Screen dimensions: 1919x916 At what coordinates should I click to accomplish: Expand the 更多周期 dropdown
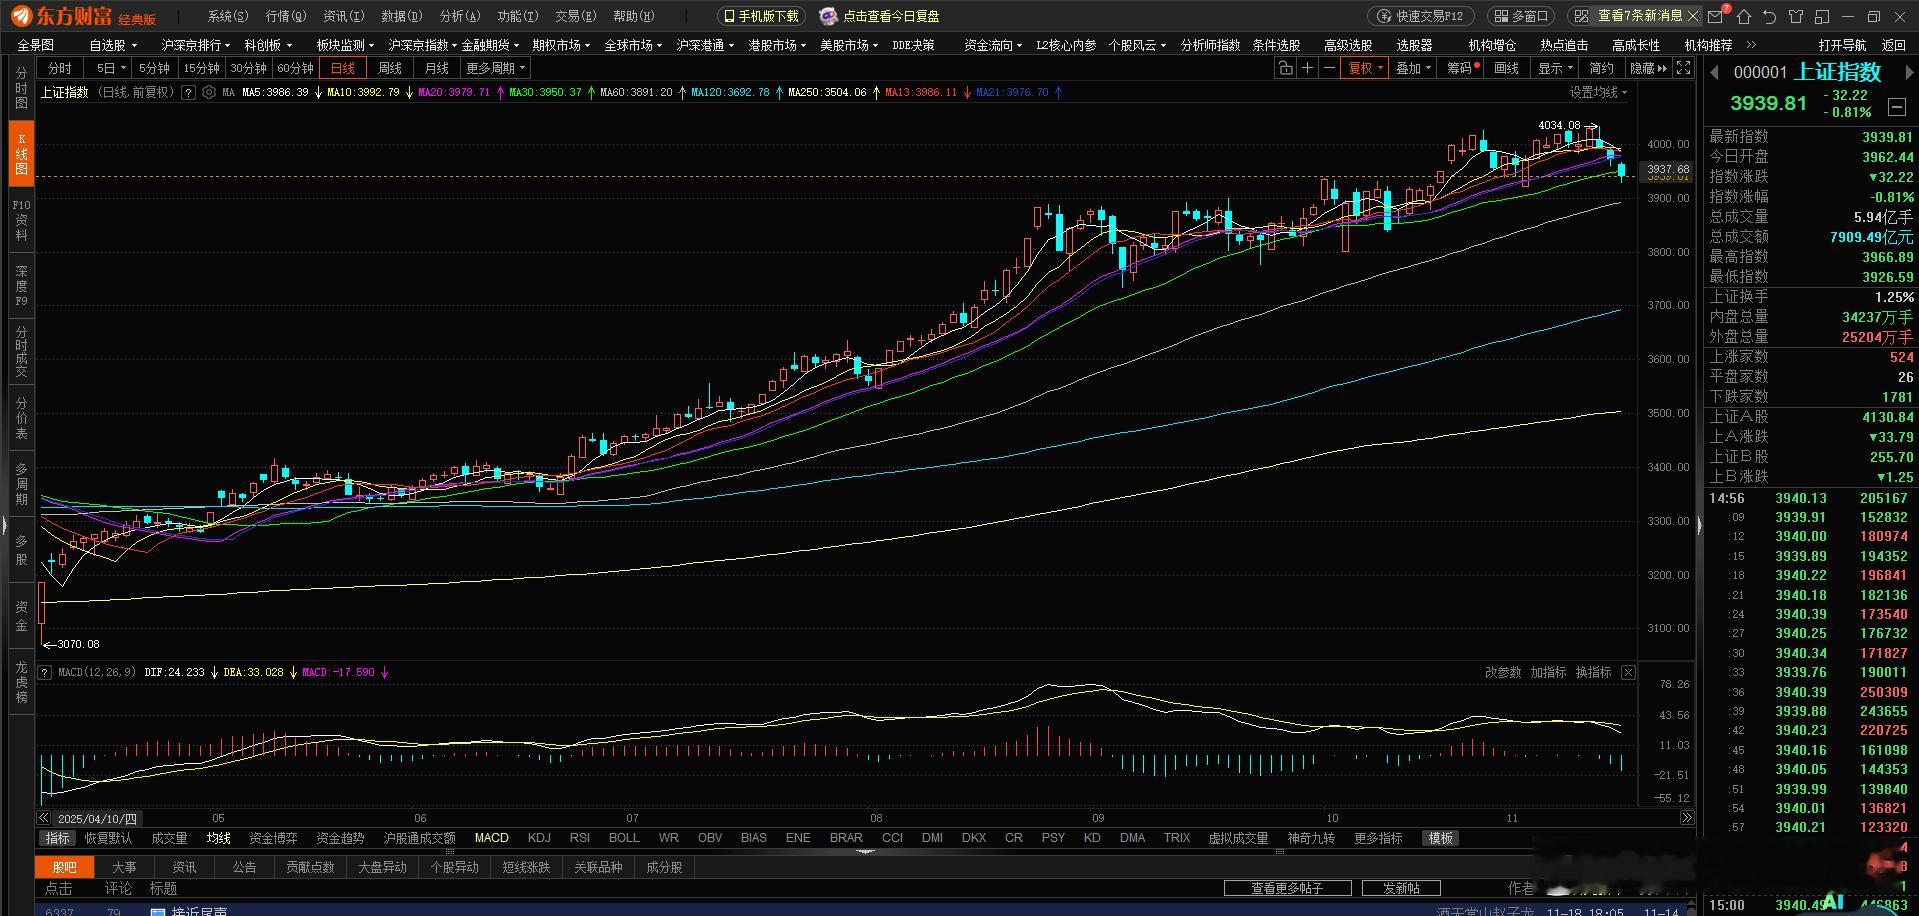pos(496,68)
